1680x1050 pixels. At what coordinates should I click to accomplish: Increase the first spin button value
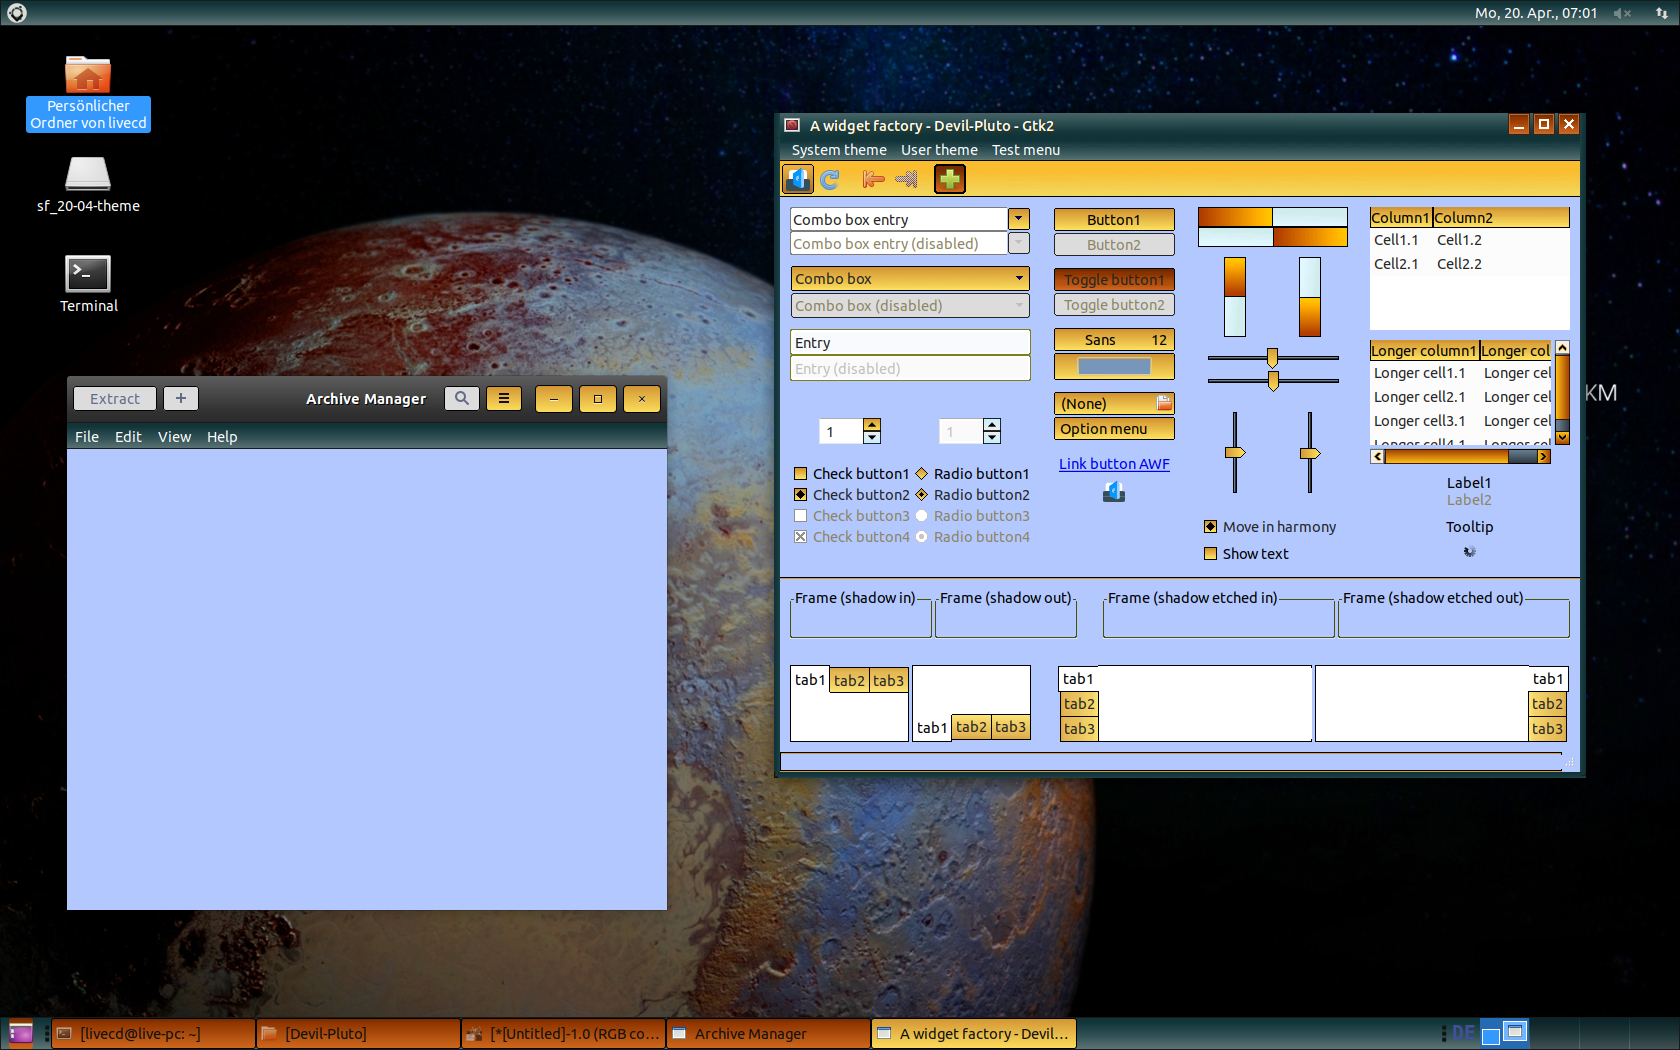point(872,425)
